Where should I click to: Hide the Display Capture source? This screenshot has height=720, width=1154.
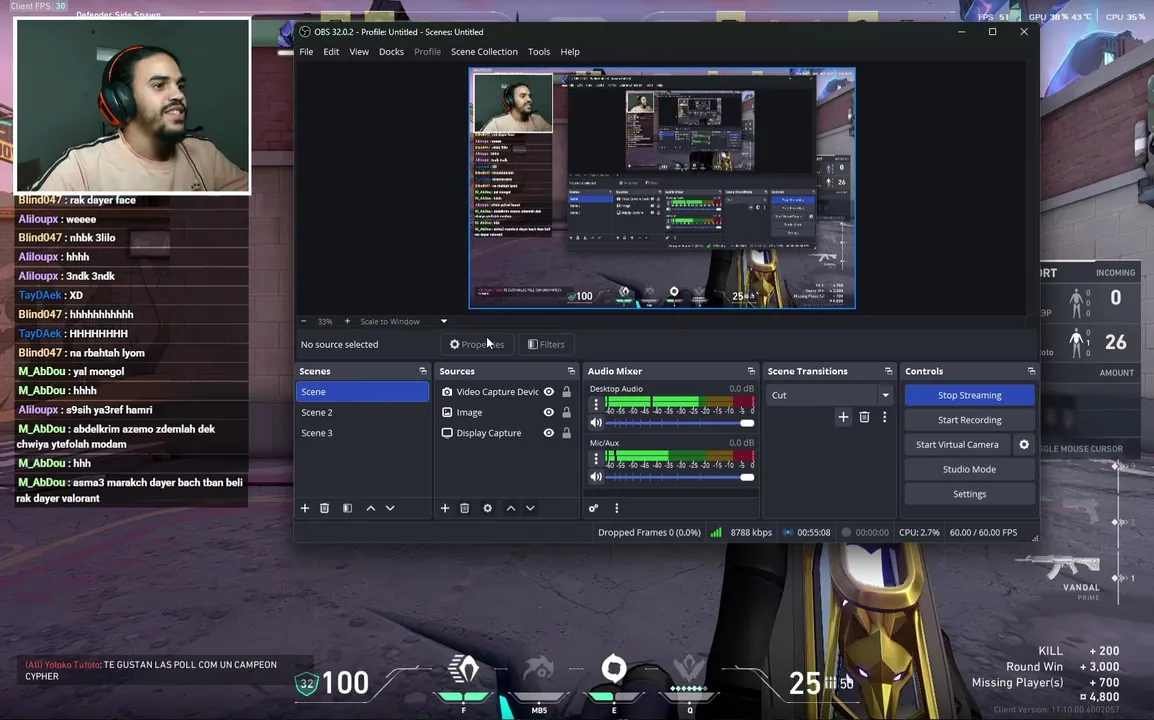click(548, 433)
